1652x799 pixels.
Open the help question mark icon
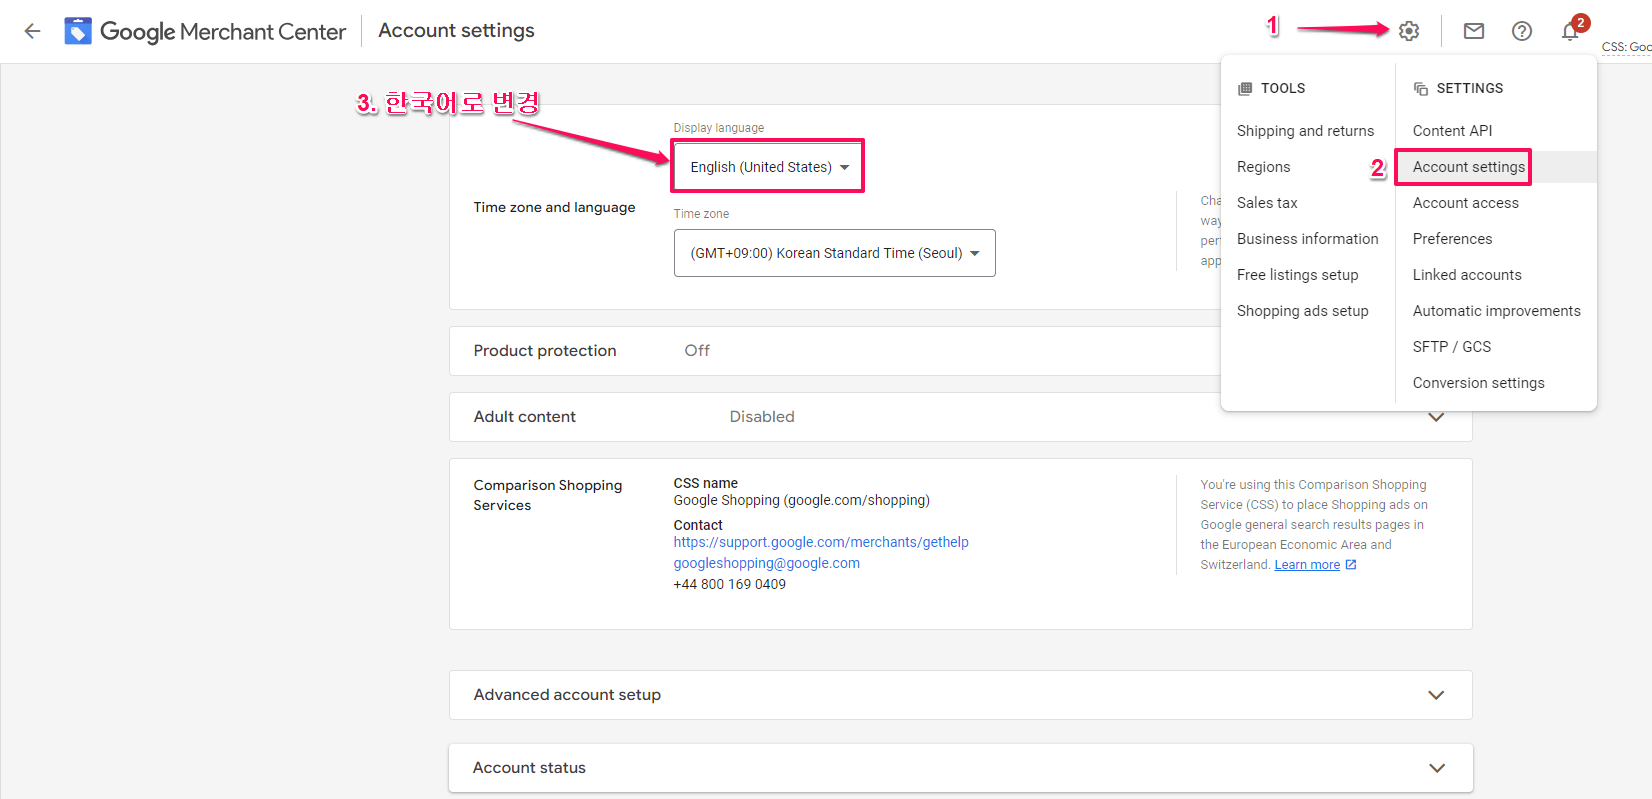[1522, 31]
